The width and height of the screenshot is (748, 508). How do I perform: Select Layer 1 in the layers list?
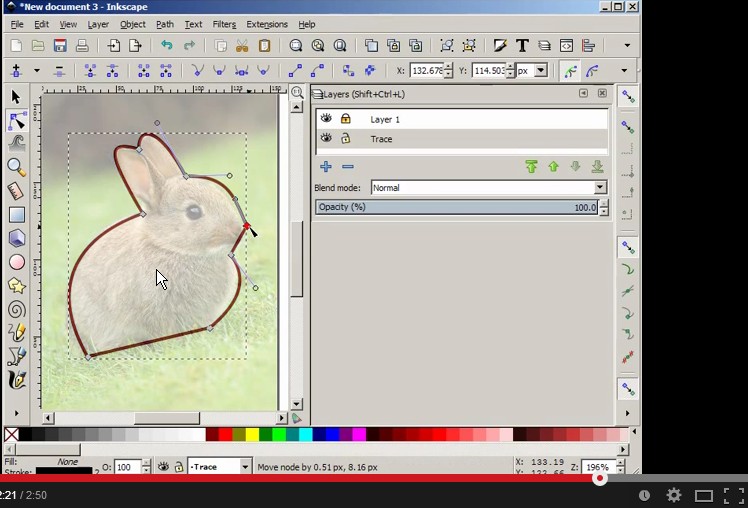[385, 119]
